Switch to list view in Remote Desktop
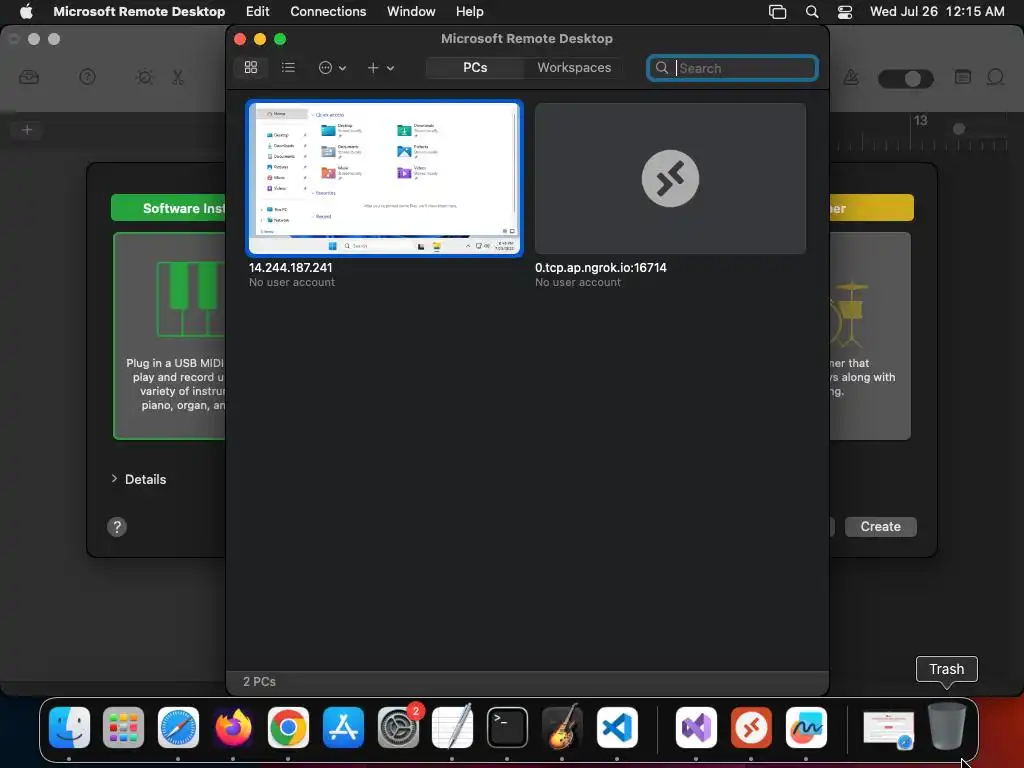Screen dimensions: 1024x768 (288, 67)
